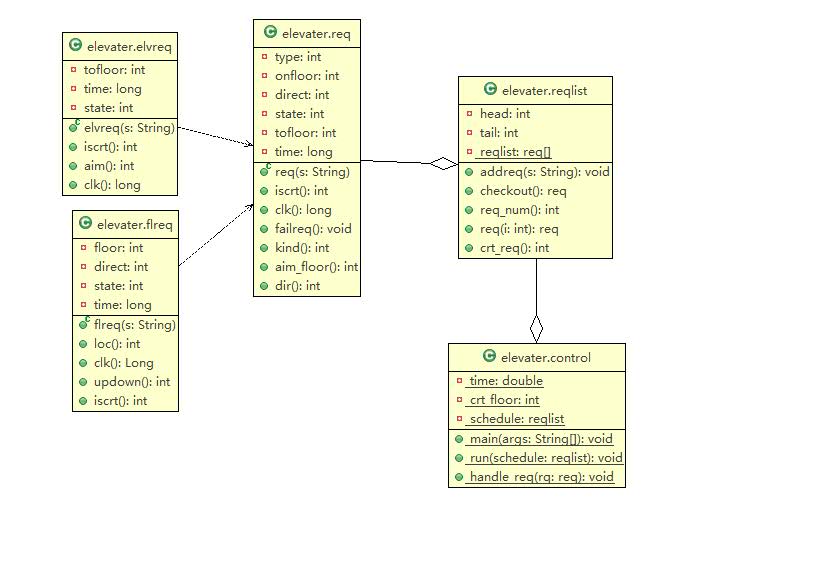Select the elevater.control class title
The height and width of the screenshot is (578, 822).
tap(546, 358)
